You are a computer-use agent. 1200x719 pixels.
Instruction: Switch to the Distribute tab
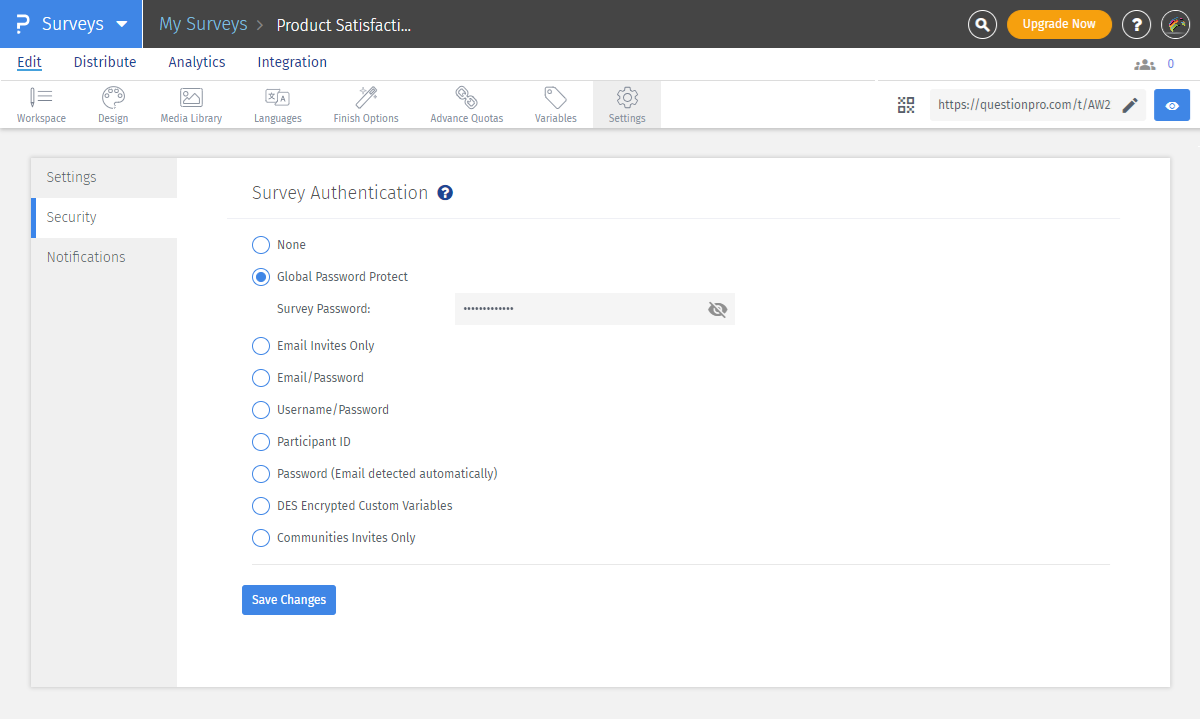(104, 62)
